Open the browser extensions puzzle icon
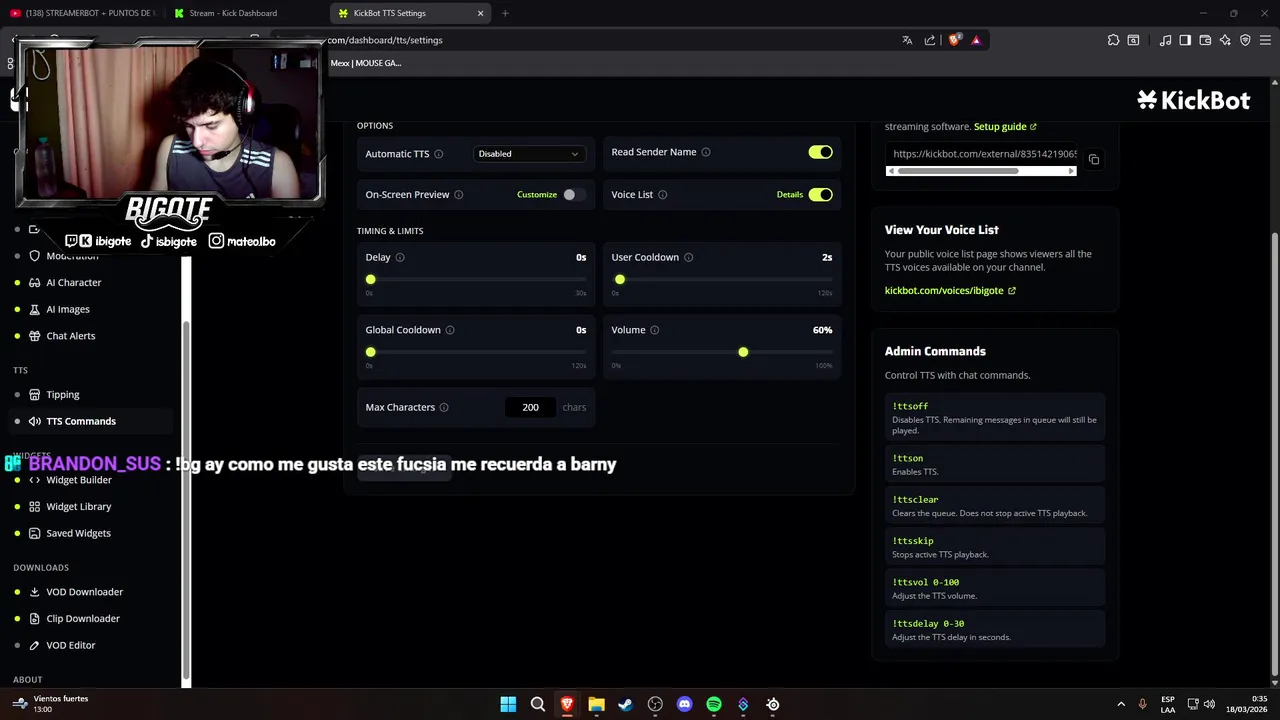Image resolution: width=1280 pixels, height=720 pixels. pyautogui.click(x=1113, y=40)
